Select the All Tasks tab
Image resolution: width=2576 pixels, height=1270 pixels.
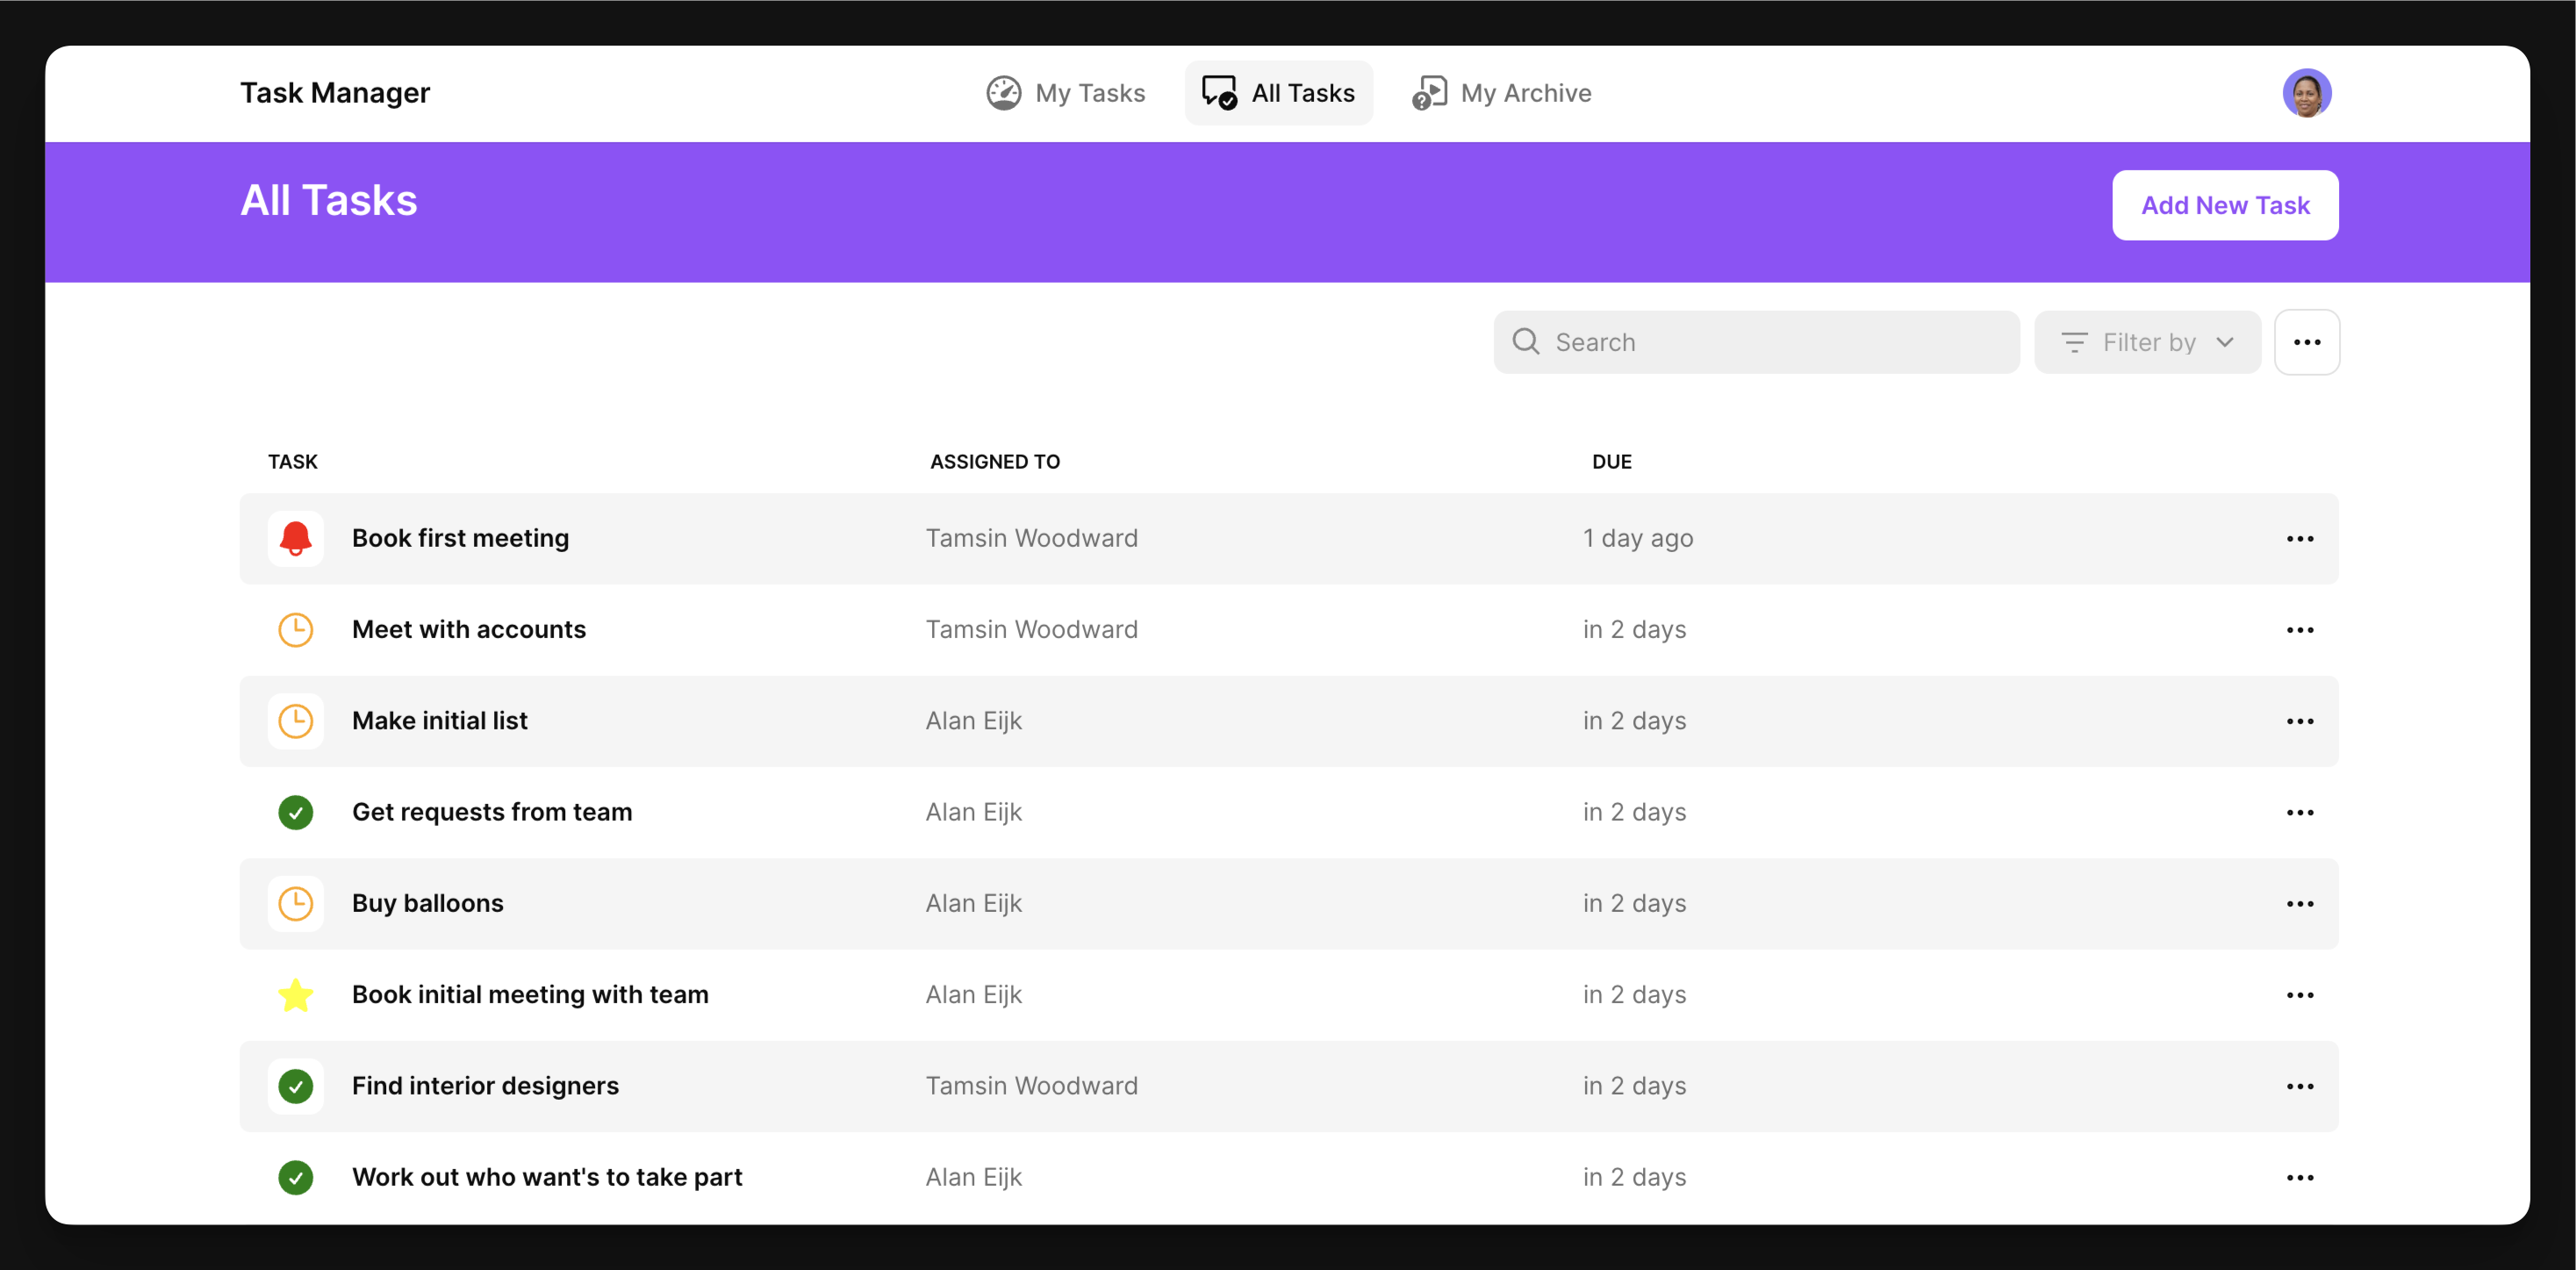click(x=1278, y=93)
